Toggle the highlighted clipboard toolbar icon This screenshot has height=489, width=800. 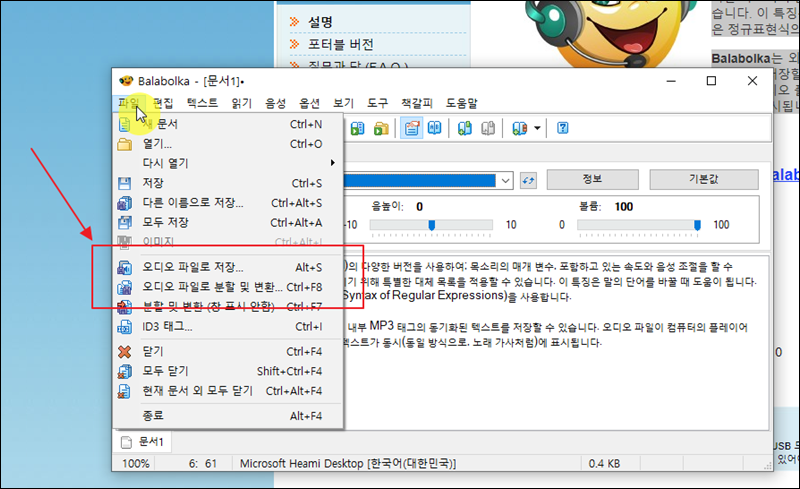412,128
